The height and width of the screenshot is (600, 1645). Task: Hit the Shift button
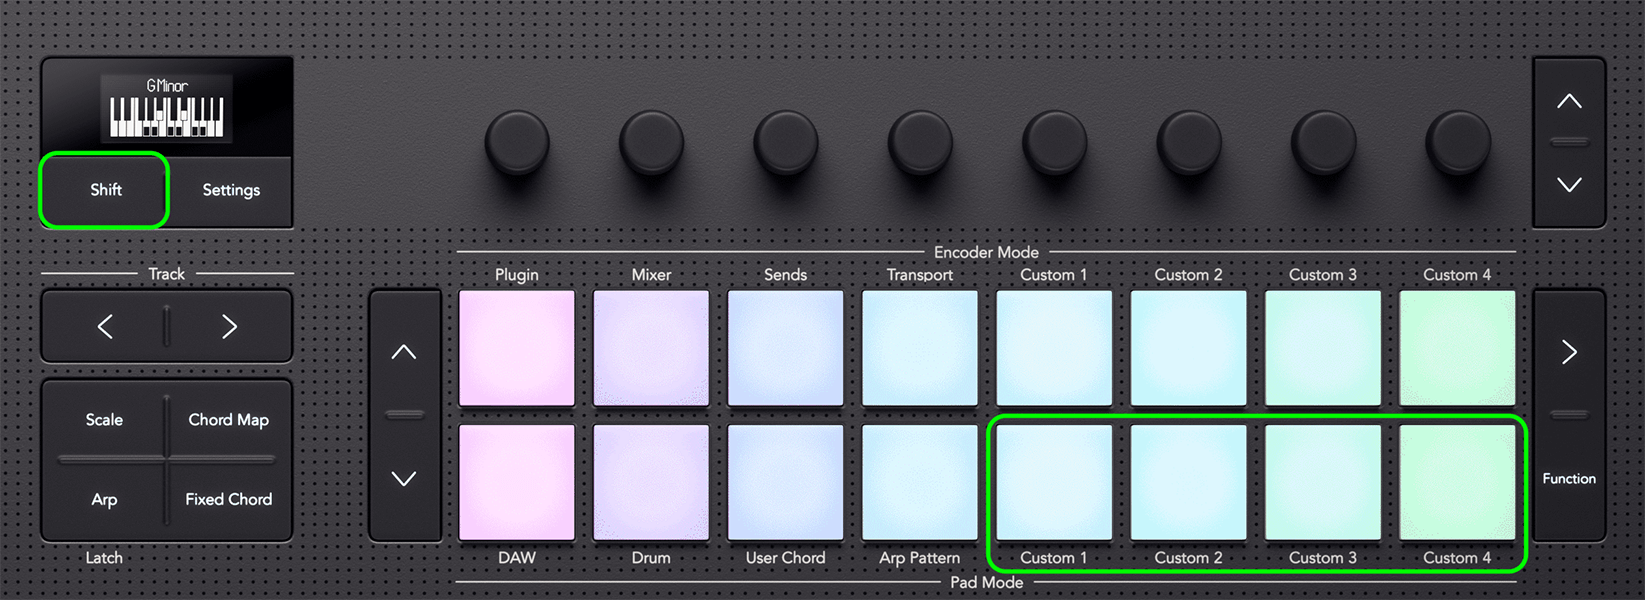tap(104, 190)
